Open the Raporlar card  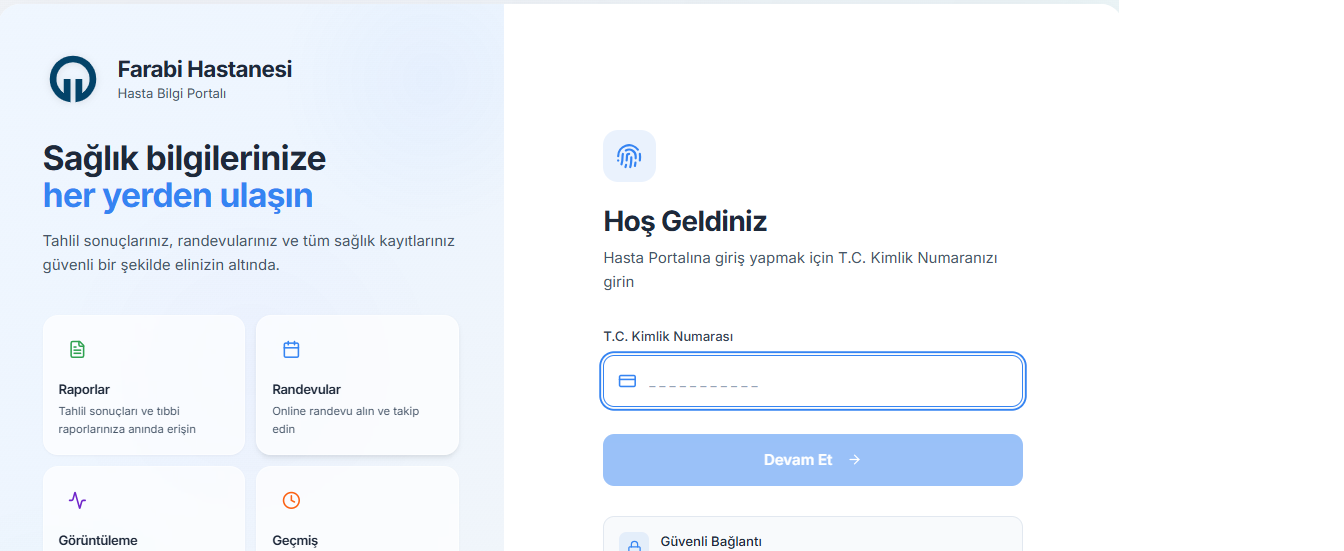(x=144, y=385)
